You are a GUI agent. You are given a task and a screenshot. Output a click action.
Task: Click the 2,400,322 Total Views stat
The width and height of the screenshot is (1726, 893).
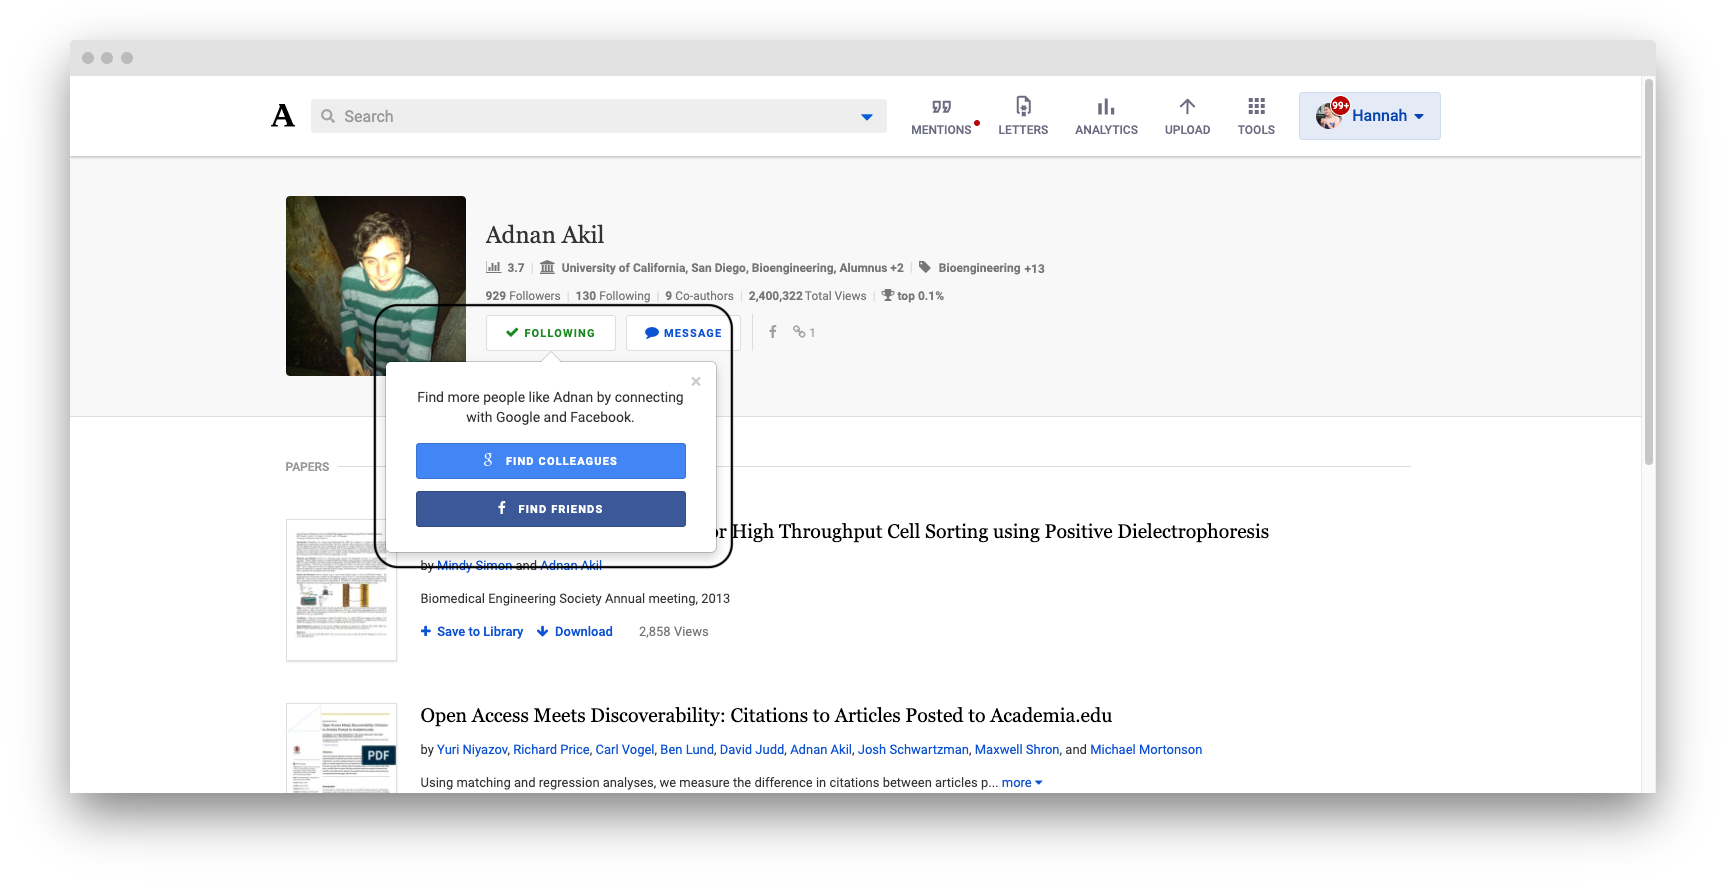[x=807, y=296]
